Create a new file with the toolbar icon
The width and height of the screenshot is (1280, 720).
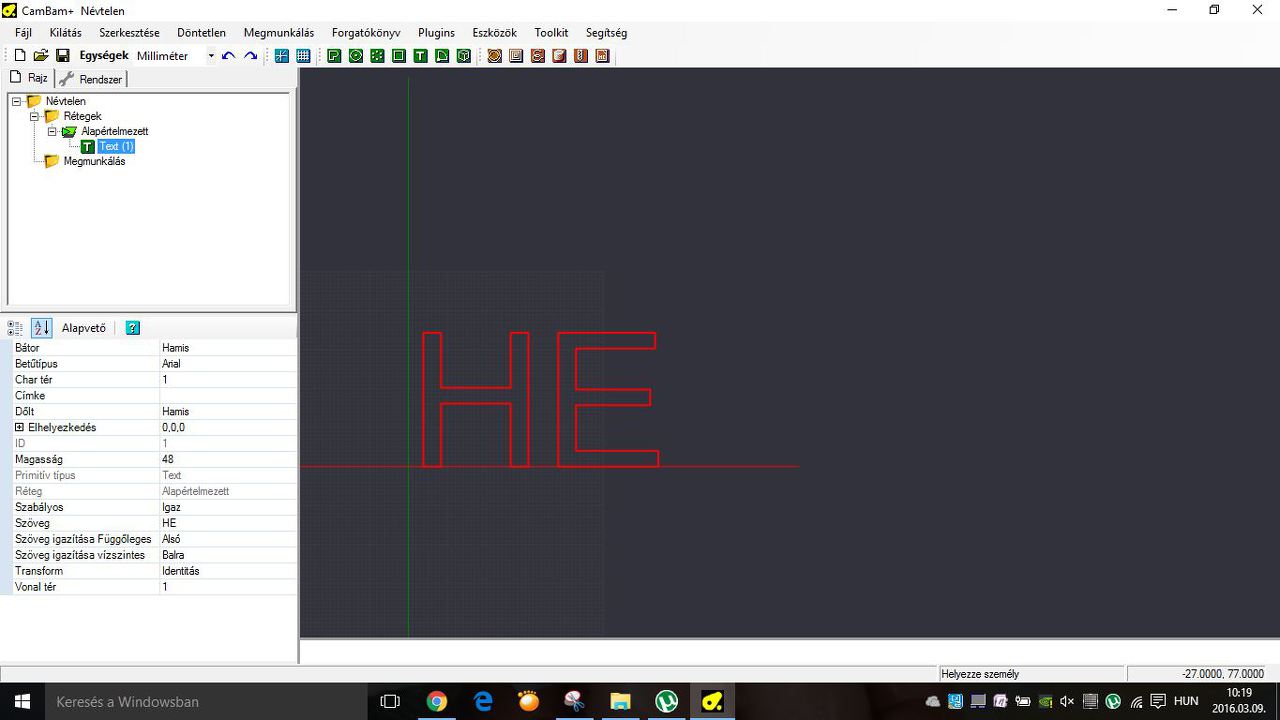19,56
